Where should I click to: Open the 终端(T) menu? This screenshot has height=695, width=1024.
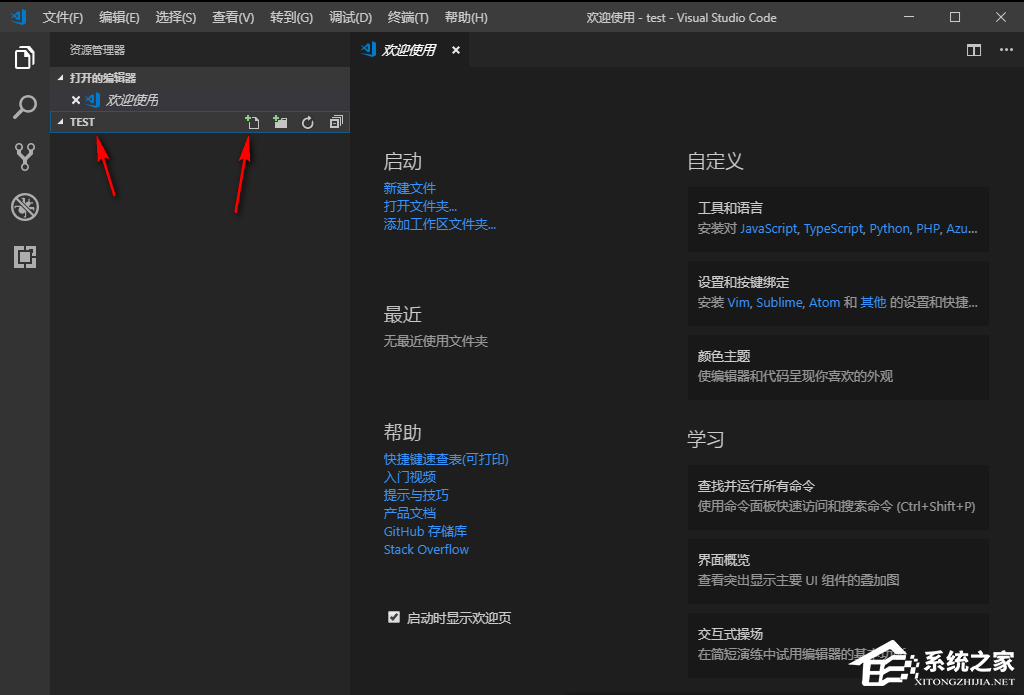coord(408,17)
